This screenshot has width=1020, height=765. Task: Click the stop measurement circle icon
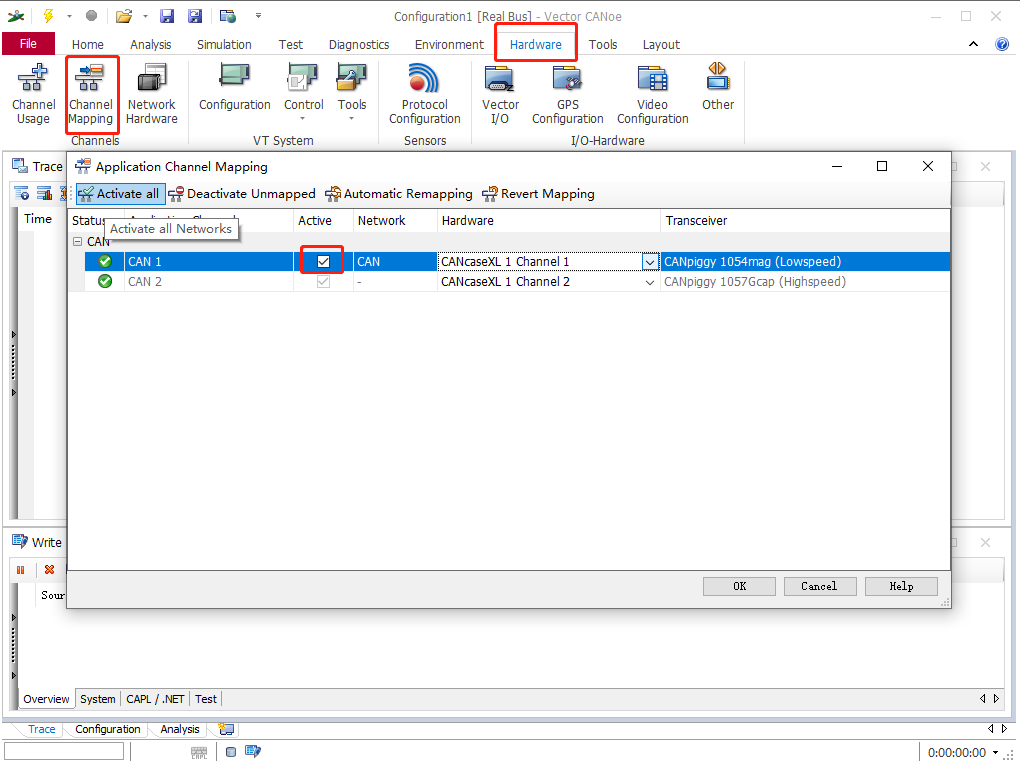point(91,16)
